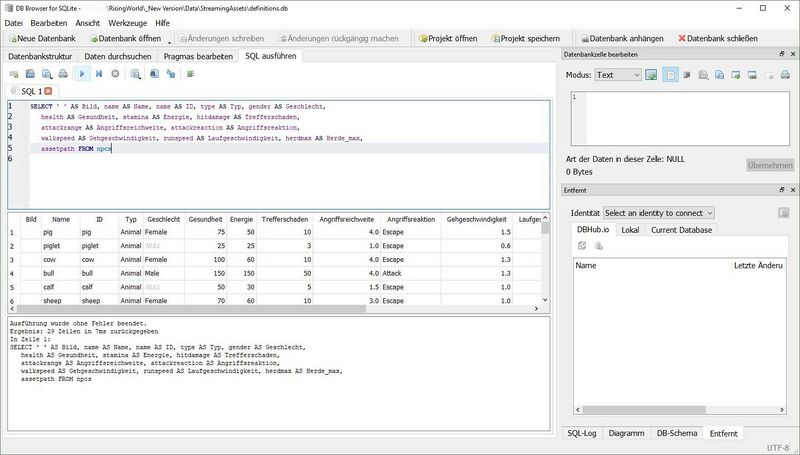Click the save results view icon

135,74
